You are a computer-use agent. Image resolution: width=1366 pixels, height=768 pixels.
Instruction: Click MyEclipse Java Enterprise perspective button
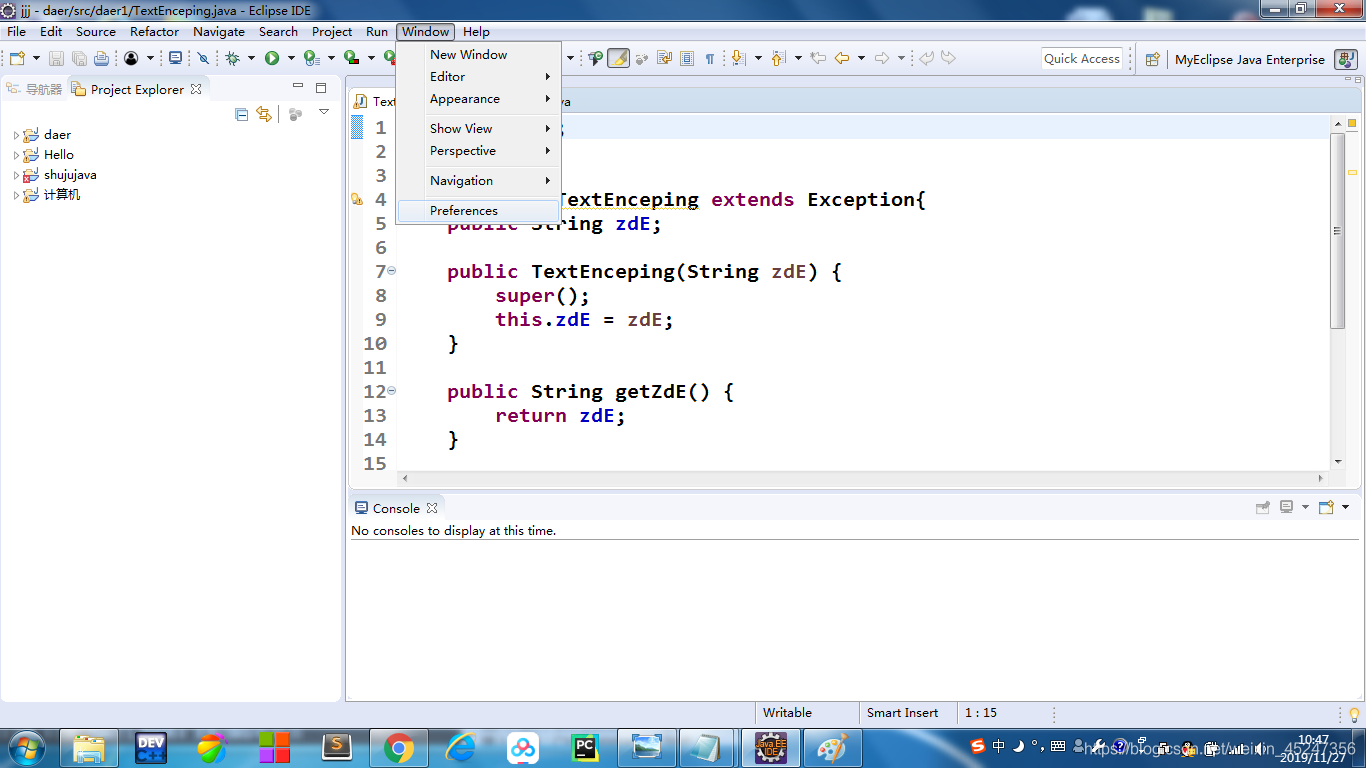(1250, 59)
